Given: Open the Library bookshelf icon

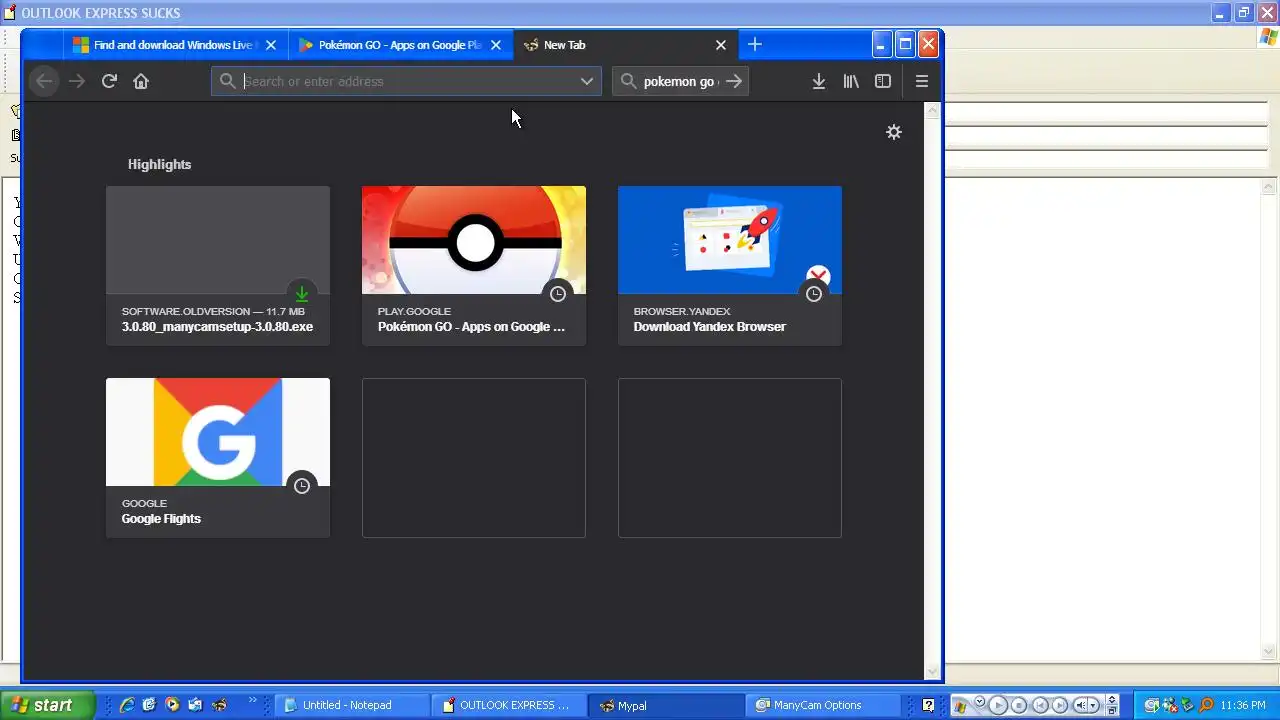Looking at the screenshot, I should coord(851,81).
